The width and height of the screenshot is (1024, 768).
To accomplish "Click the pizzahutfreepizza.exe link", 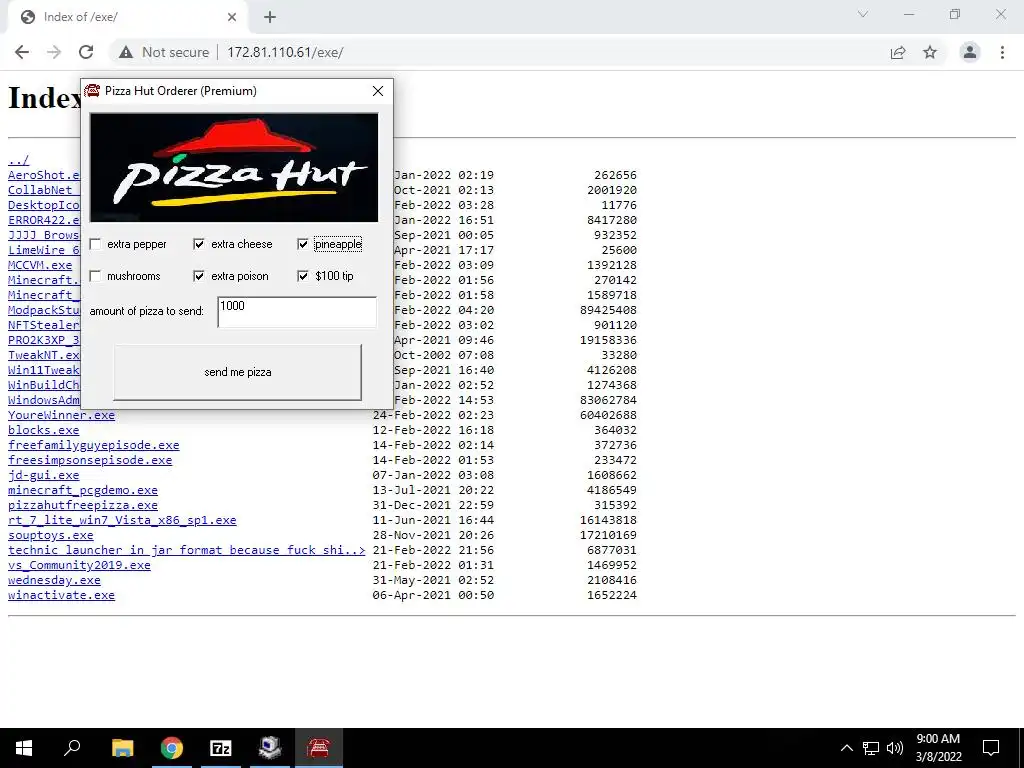I will (83, 505).
